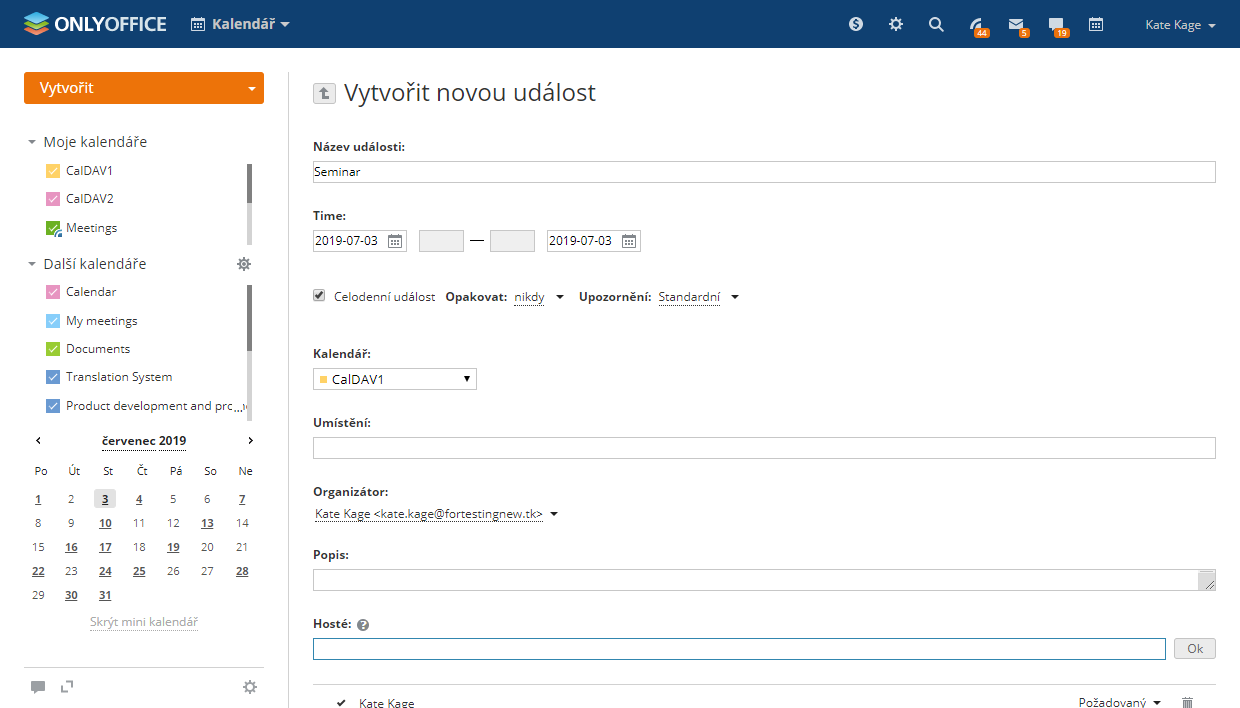Delete guest Kate Kage with trash icon

[x=1187, y=703]
